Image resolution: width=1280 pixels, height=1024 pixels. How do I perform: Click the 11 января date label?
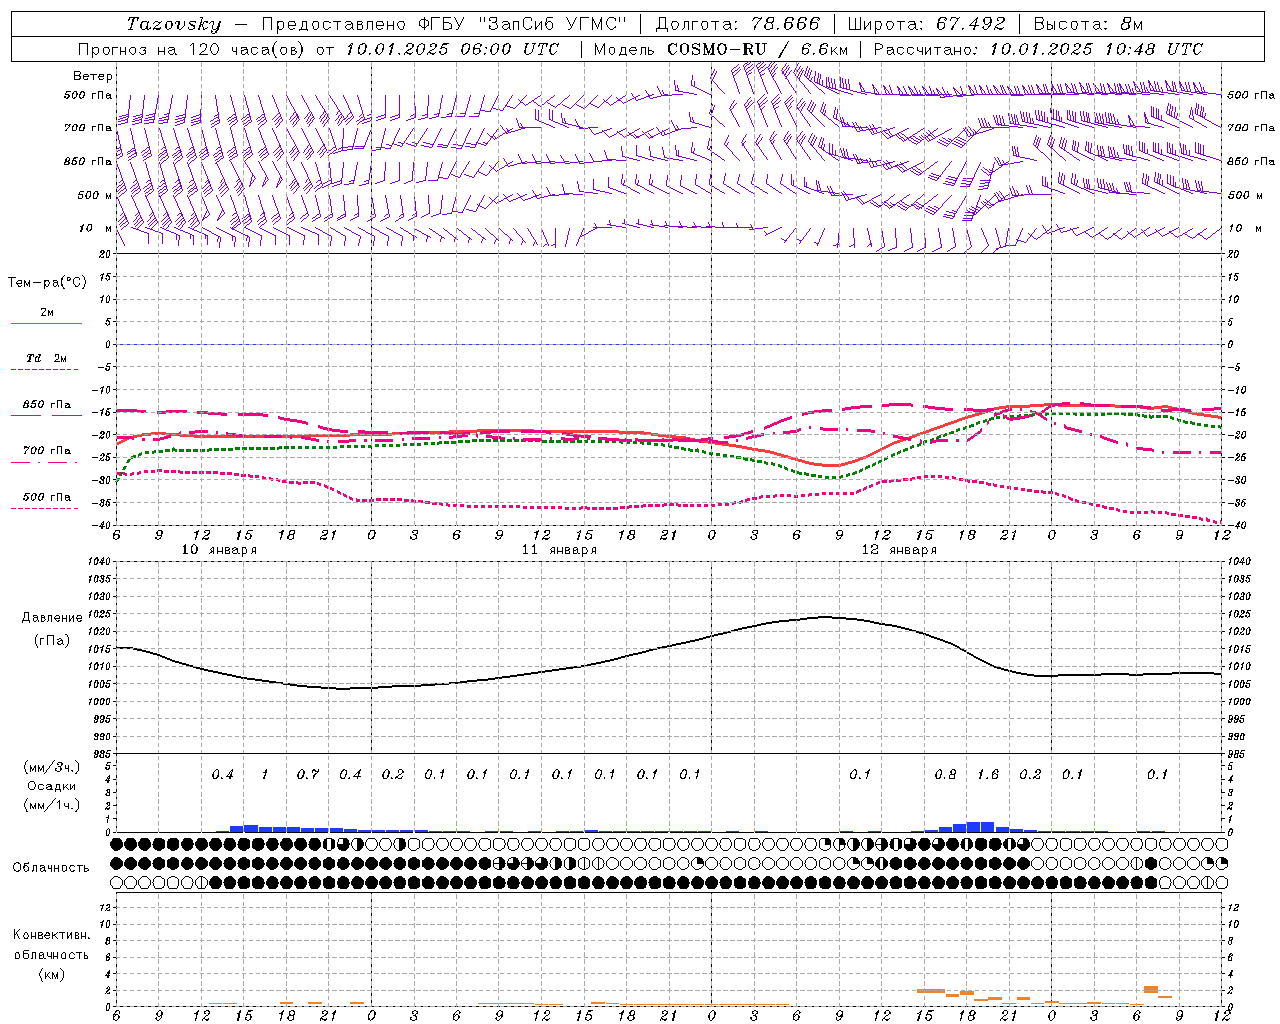[x=559, y=550]
